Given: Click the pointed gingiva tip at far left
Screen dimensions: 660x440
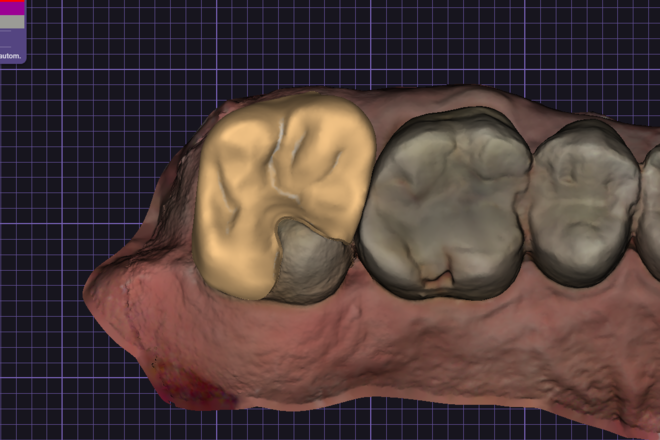Looking at the screenshot, I should coord(90,291).
